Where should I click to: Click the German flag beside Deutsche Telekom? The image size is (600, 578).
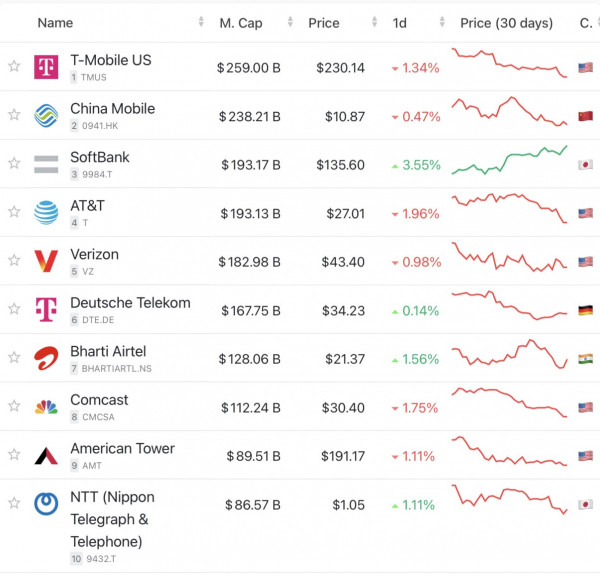point(585,310)
